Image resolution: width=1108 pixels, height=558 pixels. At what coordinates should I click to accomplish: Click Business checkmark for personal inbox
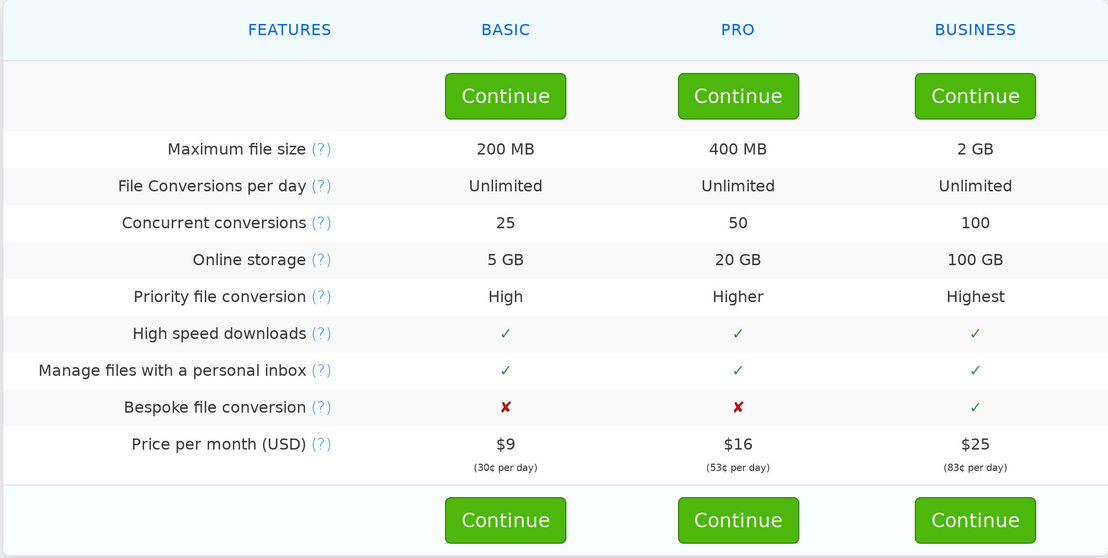coord(975,370)
